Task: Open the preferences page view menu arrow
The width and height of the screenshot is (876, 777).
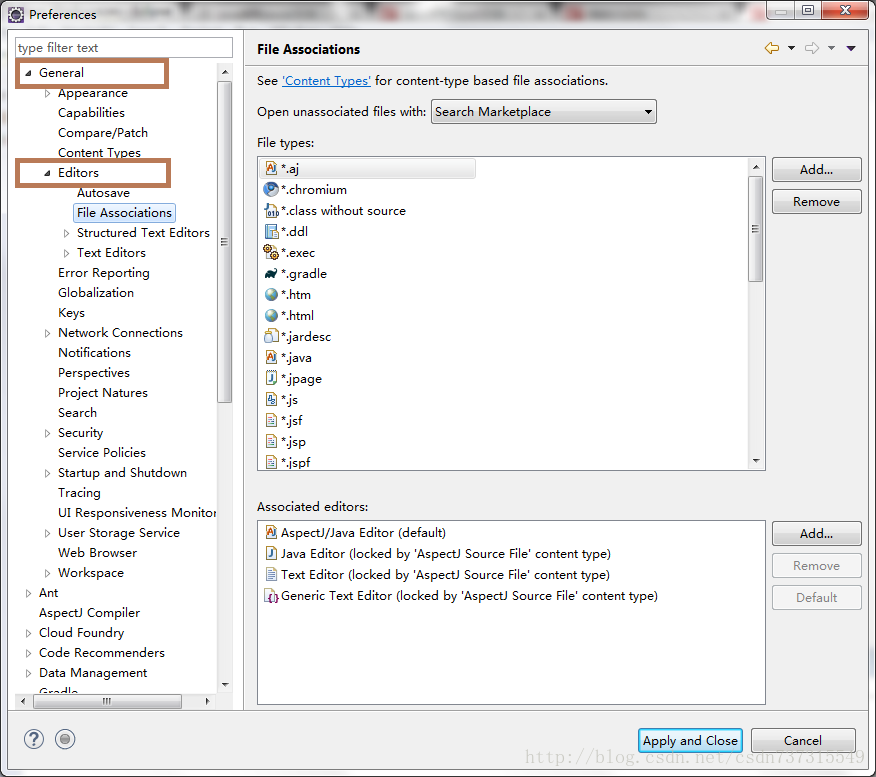Action: [851, 48]
